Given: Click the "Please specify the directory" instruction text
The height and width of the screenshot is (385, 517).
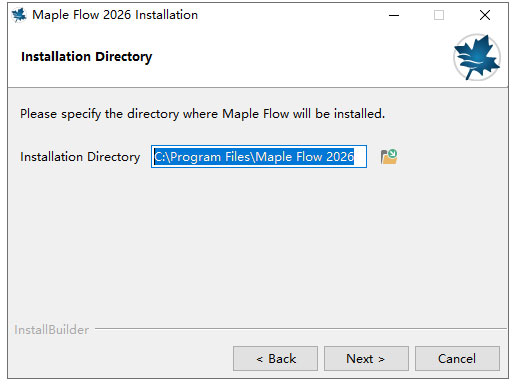Looking at the screenshot, I should coord(202,114).
